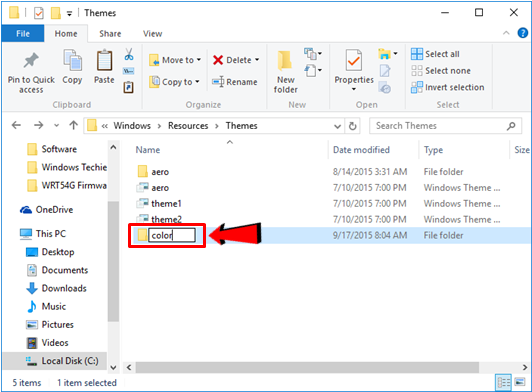Image resolution: width=532 pixels, height=392 pixels.
Task: Click the Edit file icon
Action: tap(385, 71)
